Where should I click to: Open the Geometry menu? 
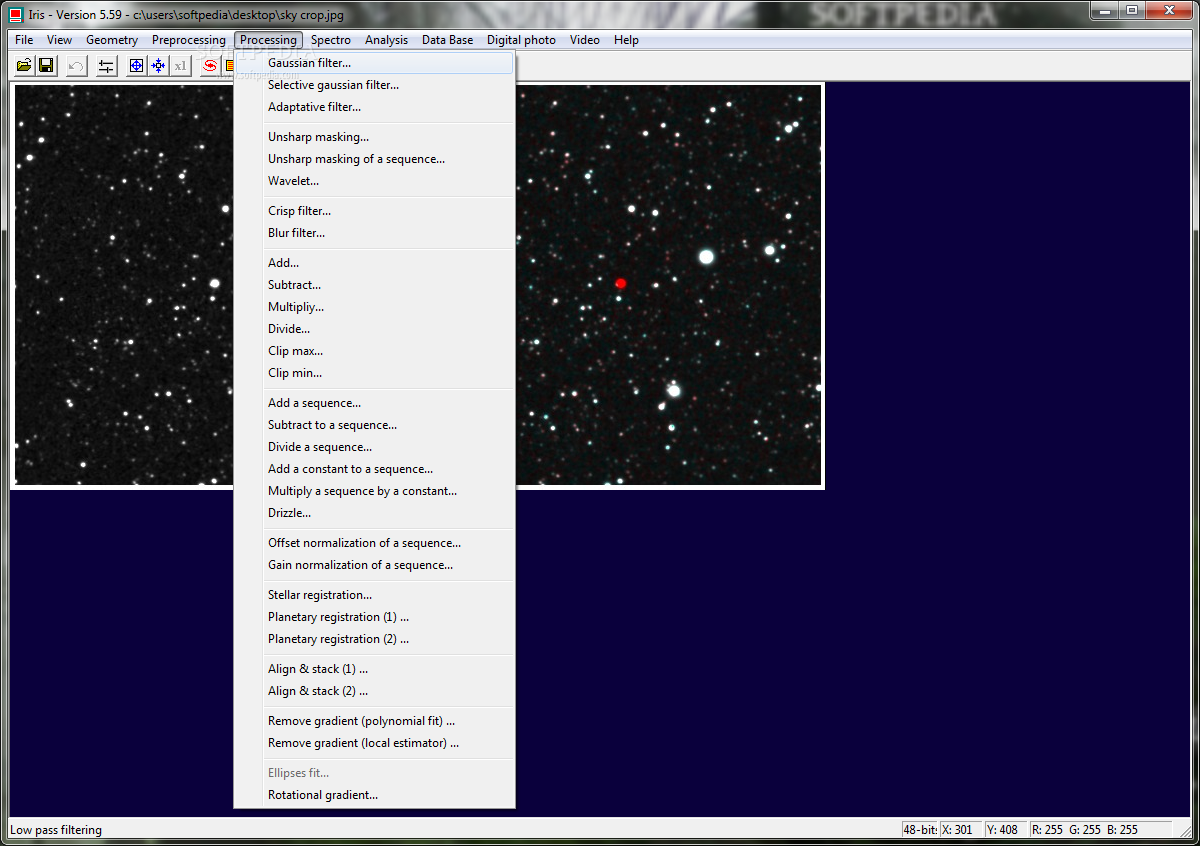point(112,40)
